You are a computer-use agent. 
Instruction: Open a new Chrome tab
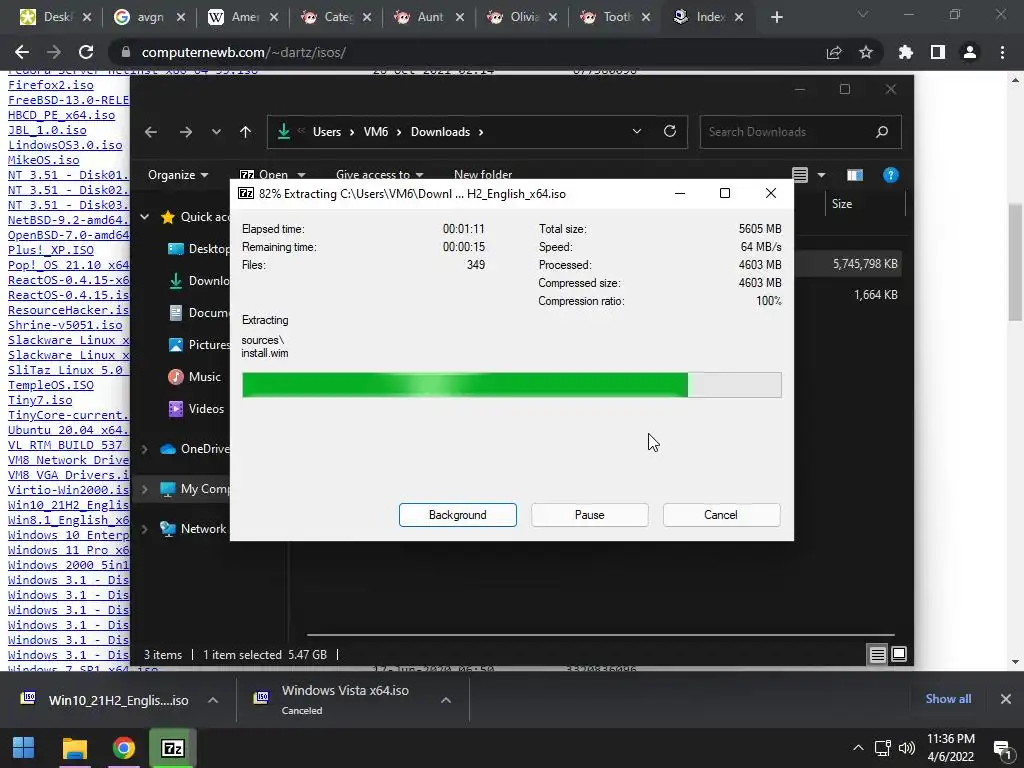click(x=776, y=17)
